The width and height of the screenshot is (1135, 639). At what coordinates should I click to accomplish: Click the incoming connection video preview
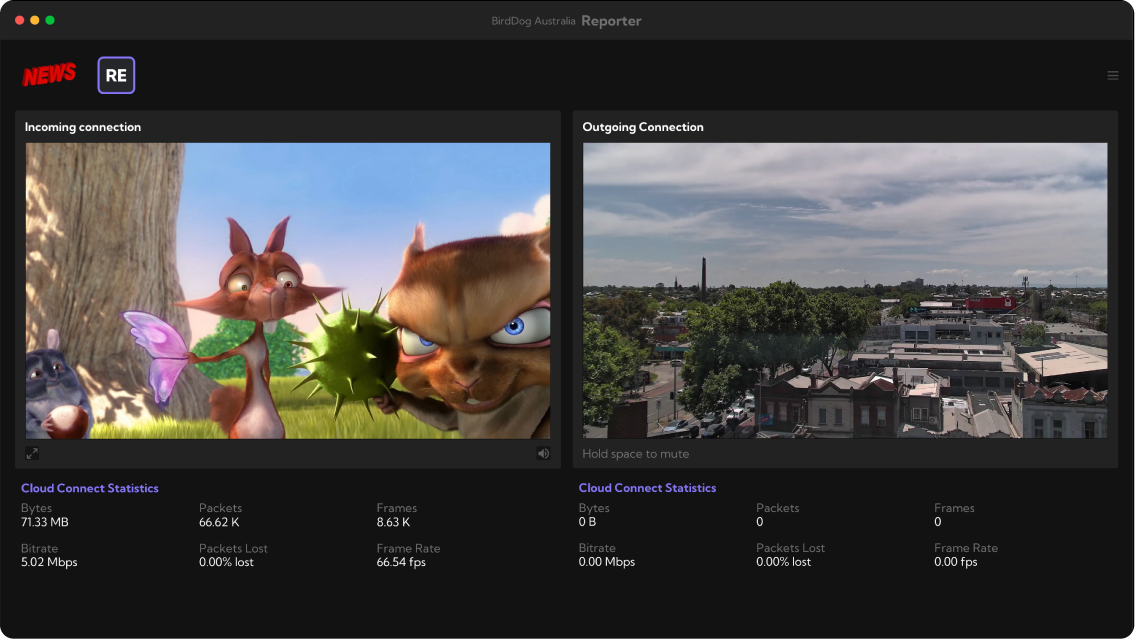(x=288, y=290)
